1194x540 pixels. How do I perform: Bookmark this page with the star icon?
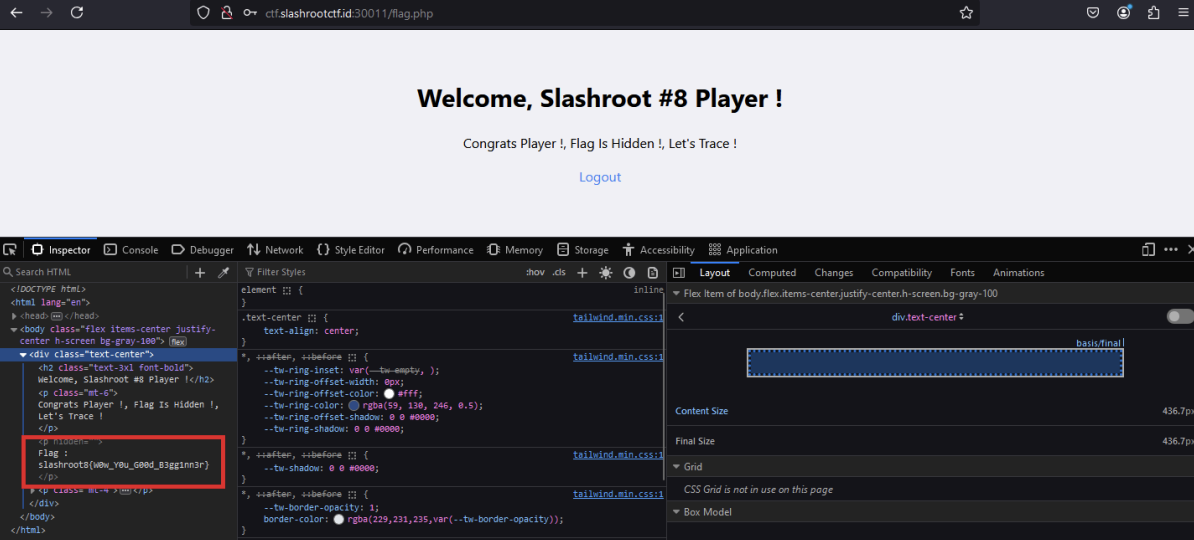tap(966, 13)
